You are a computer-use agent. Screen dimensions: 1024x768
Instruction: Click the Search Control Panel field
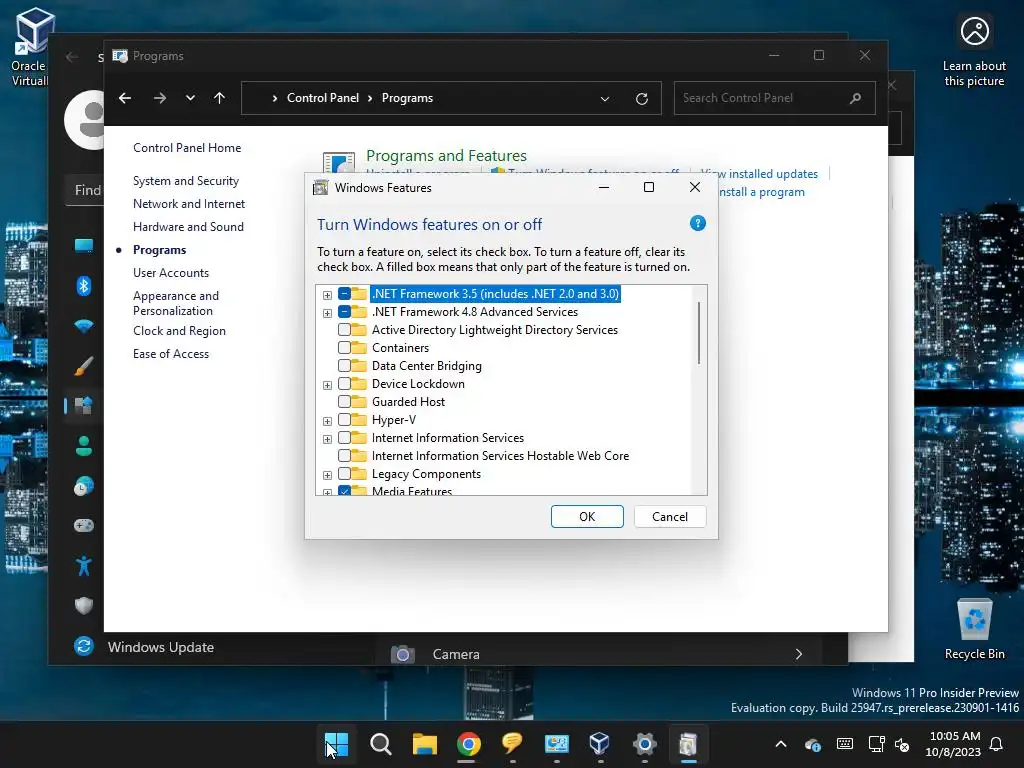[x=774, y=98]
